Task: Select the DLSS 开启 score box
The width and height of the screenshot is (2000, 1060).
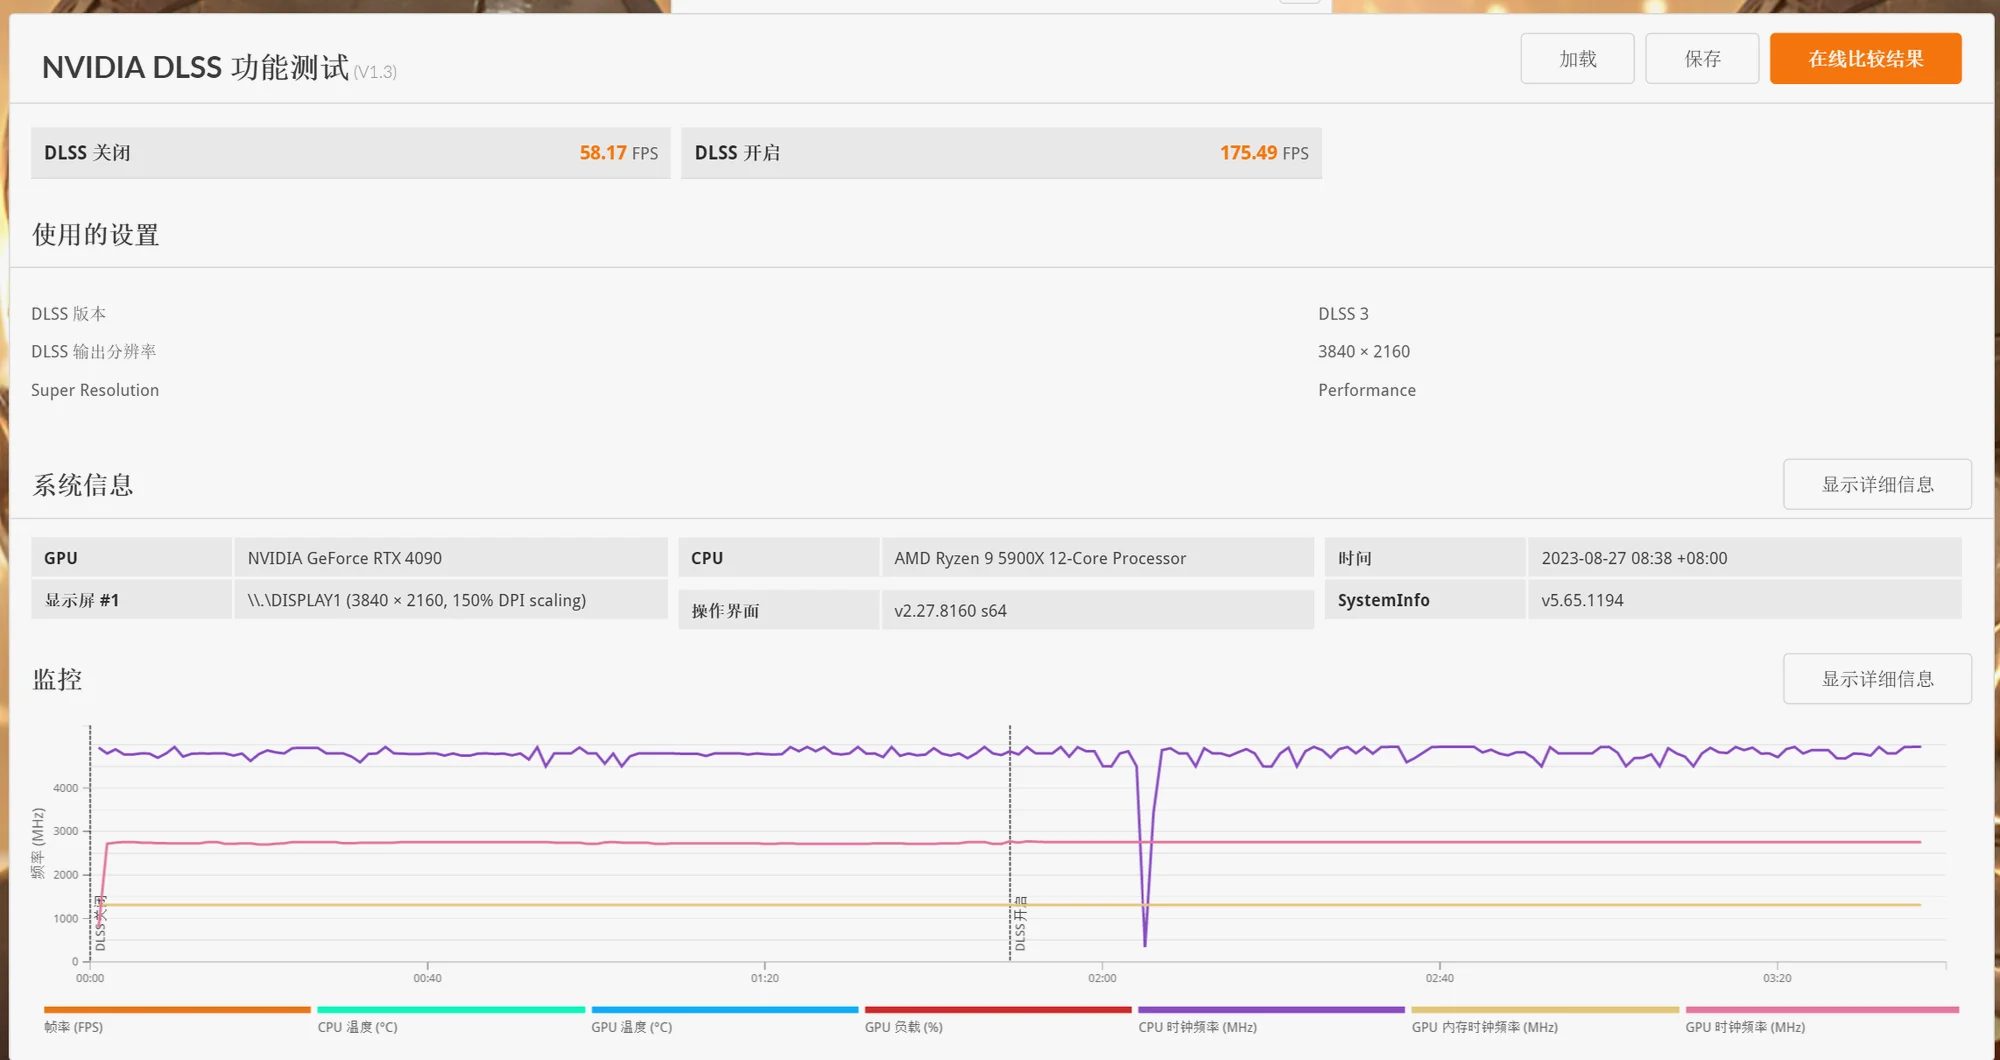Action: [x=1001, y=153]
